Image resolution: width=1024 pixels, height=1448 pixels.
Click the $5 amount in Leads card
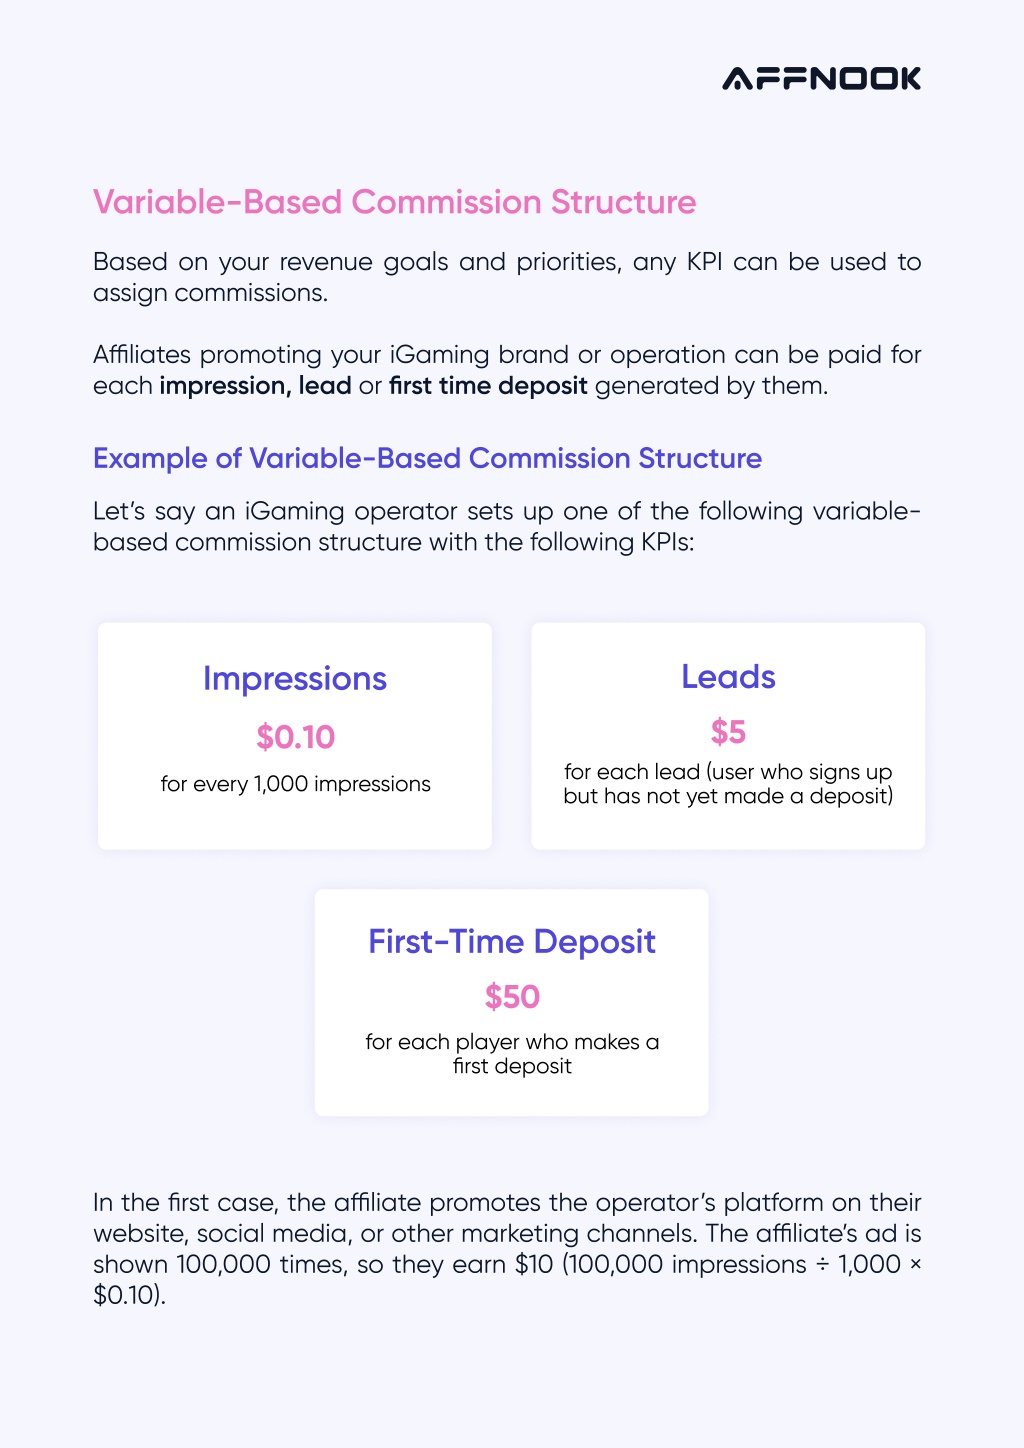728,732
